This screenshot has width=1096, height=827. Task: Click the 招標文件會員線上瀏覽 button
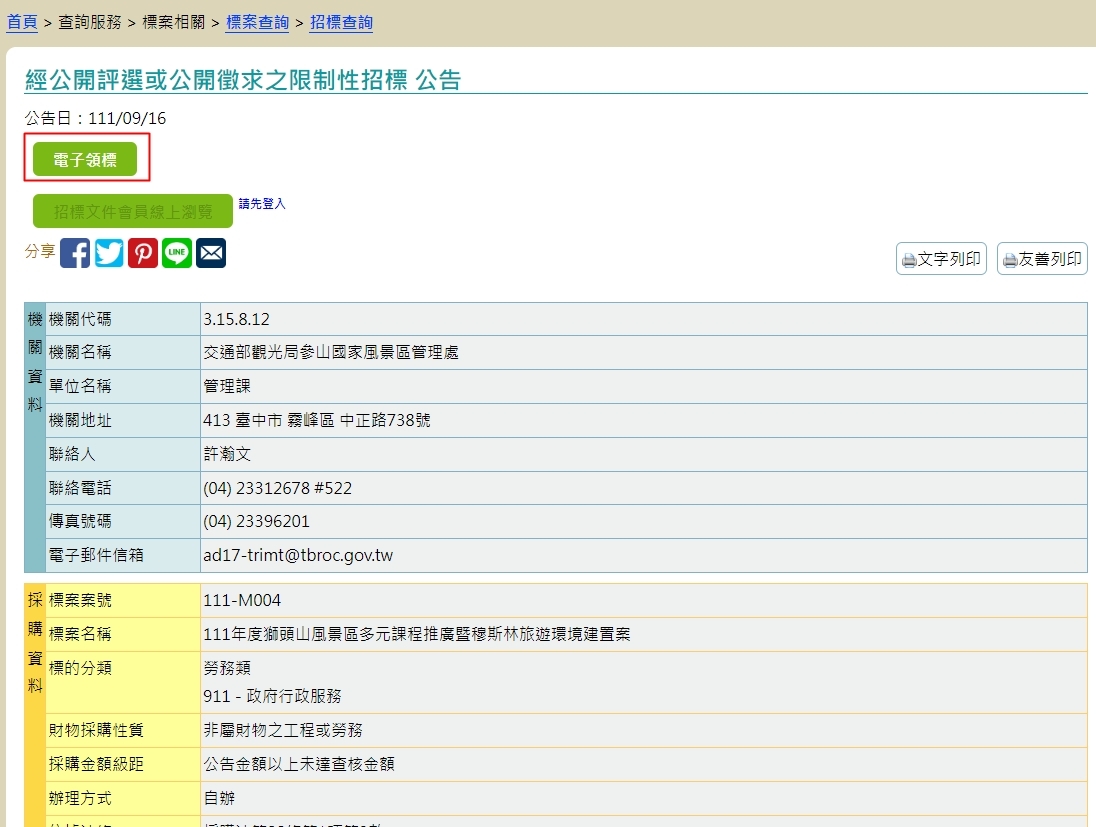tap(133, 211)
